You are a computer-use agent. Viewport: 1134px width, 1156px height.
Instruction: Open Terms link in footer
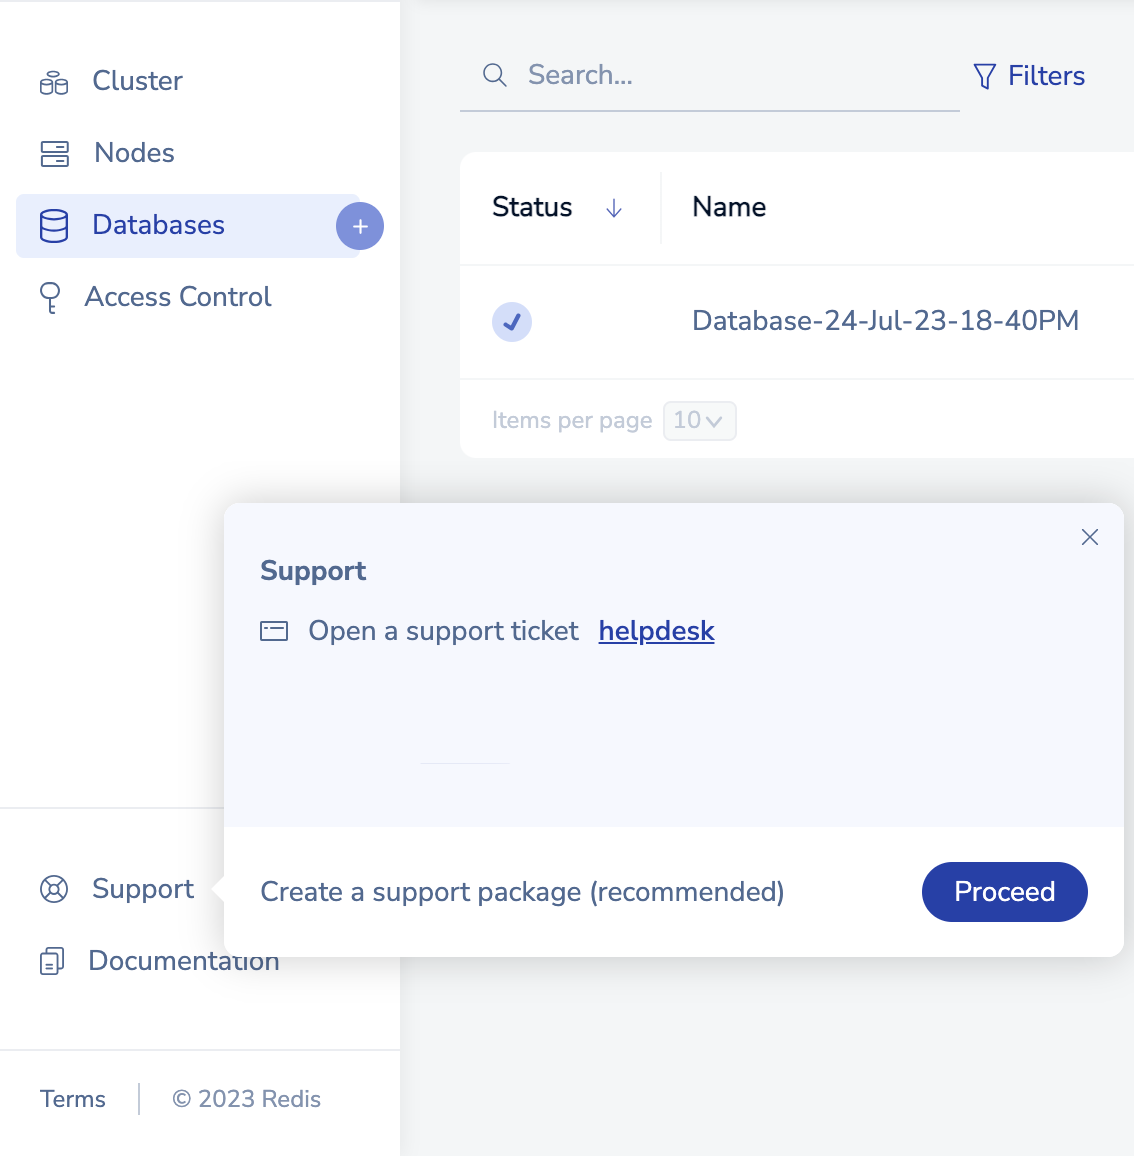tap(72, 1099)
